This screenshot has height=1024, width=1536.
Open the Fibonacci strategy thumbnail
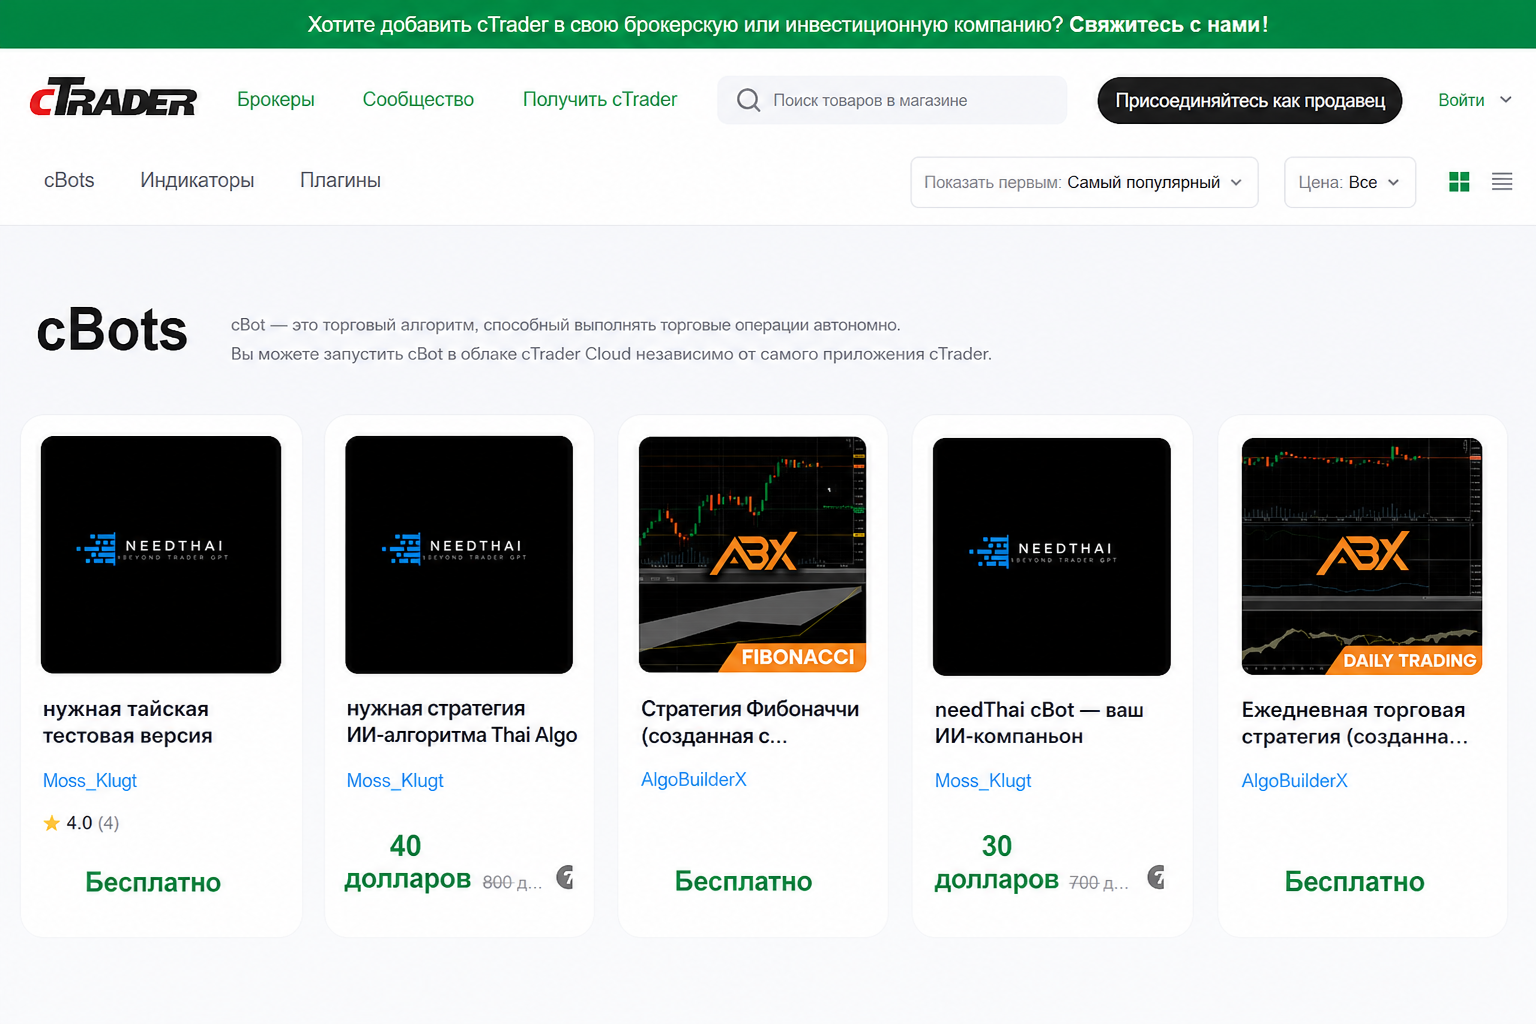pos(752,555)
